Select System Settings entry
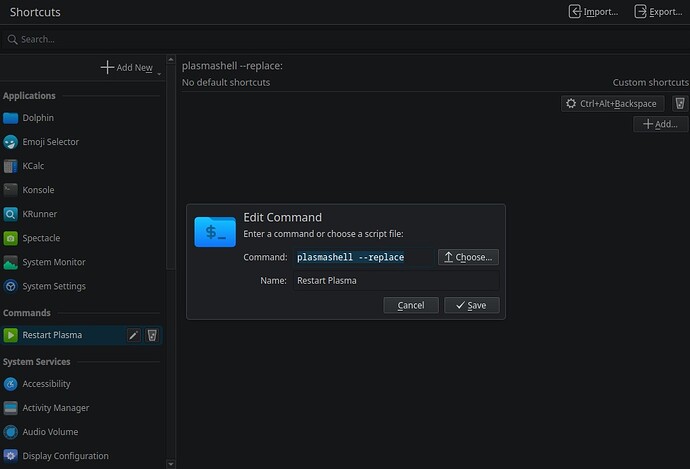Viewport: 690px width, 469px height. pyautogui.click(x=82, y=286)
